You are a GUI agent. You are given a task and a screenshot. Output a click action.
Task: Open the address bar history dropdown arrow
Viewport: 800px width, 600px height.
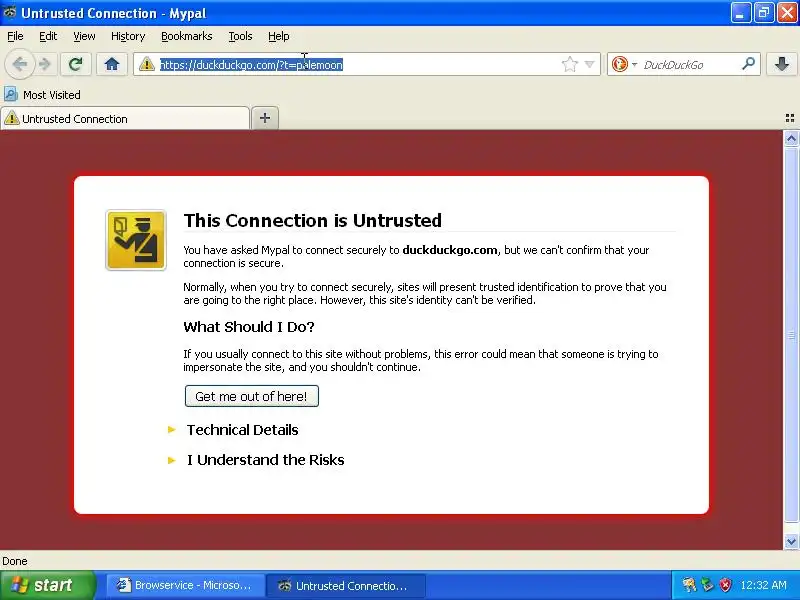pos(589,64)
